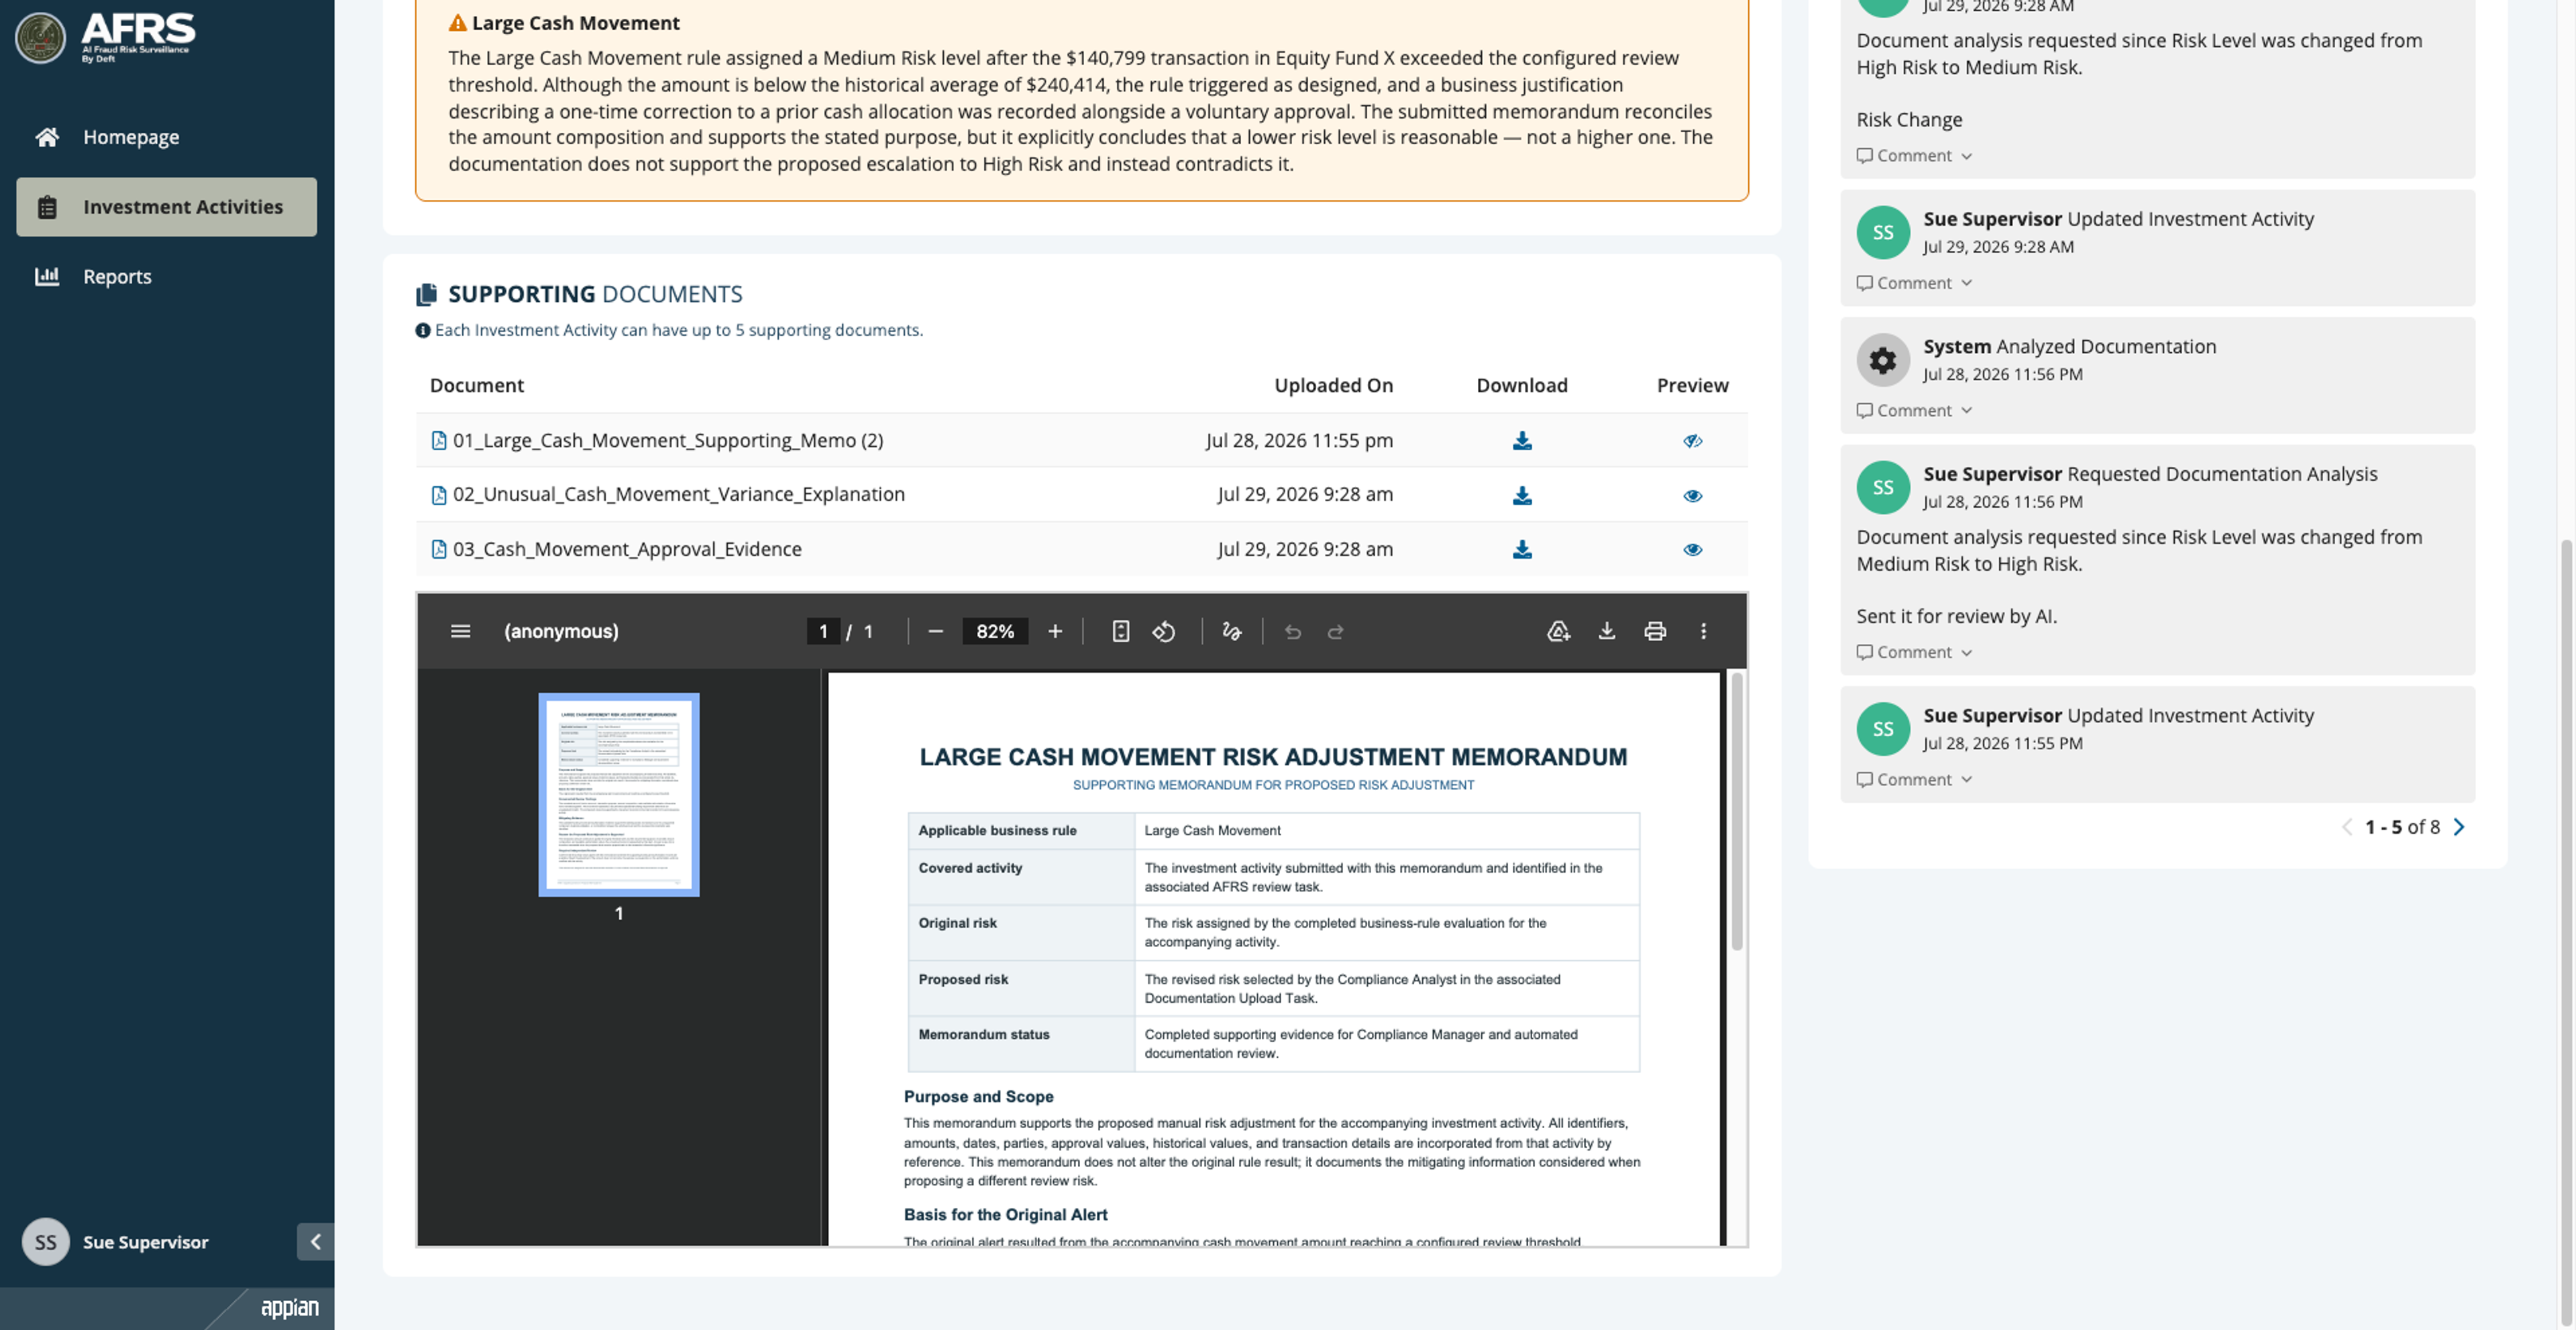Print the PDF document
This screenshot has height=1330, width=2576.
(x=1655, y=631)
